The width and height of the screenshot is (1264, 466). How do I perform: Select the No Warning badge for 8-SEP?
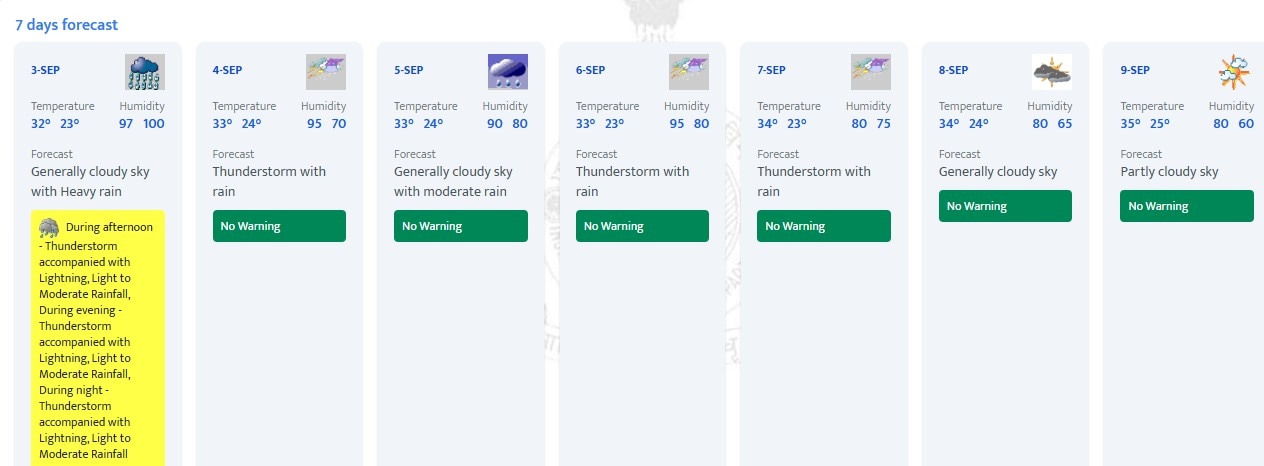[1005, 206]
